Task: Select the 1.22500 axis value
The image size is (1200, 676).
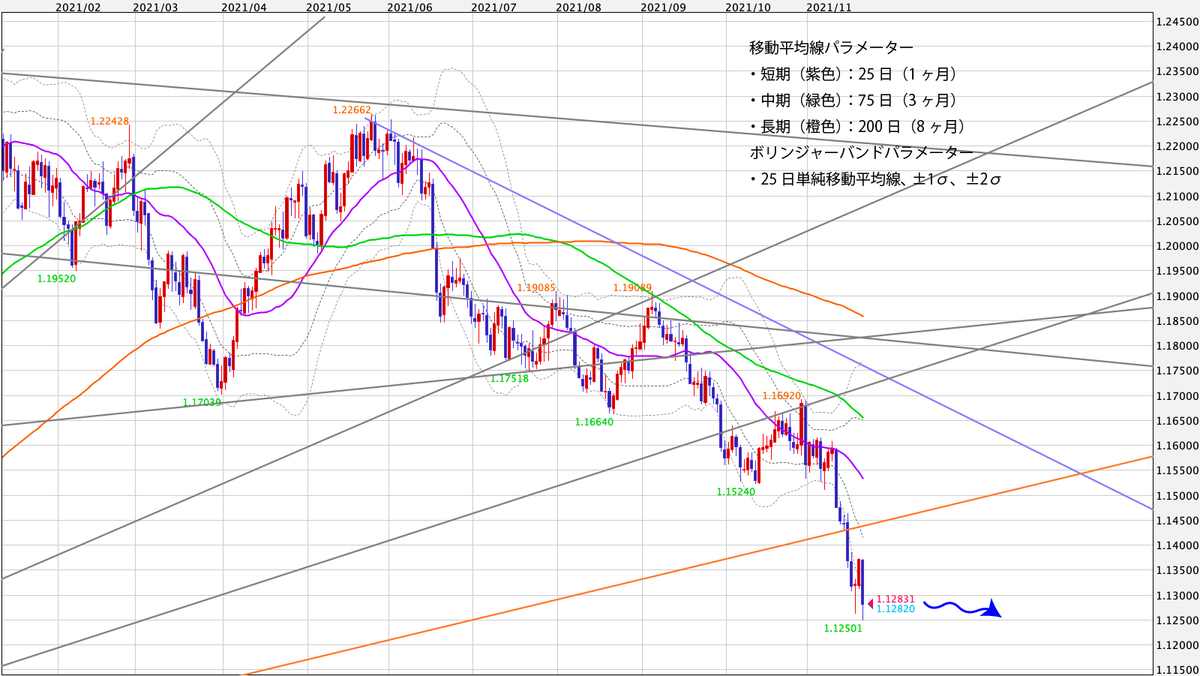Action: (x=1176, y=122)
